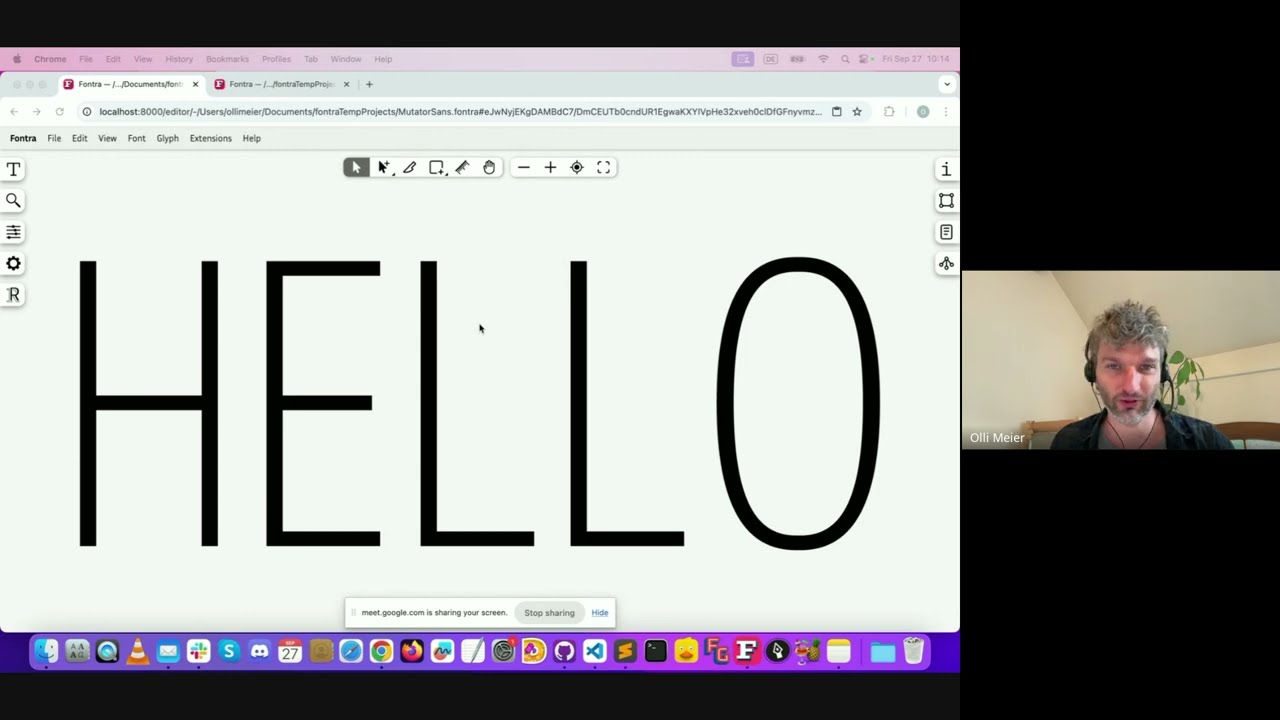
Task: Open the macOS Bookmarks menu
Action: [227, 59]
